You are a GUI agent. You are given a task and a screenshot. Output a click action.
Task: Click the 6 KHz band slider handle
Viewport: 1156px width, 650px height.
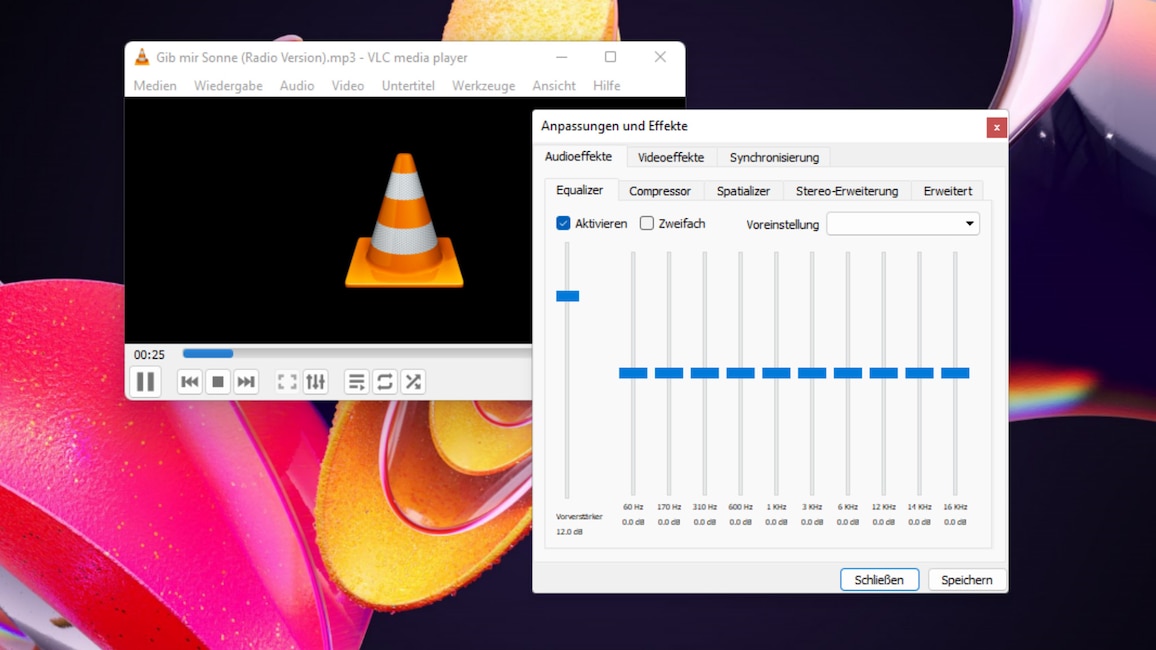(848, 373)
